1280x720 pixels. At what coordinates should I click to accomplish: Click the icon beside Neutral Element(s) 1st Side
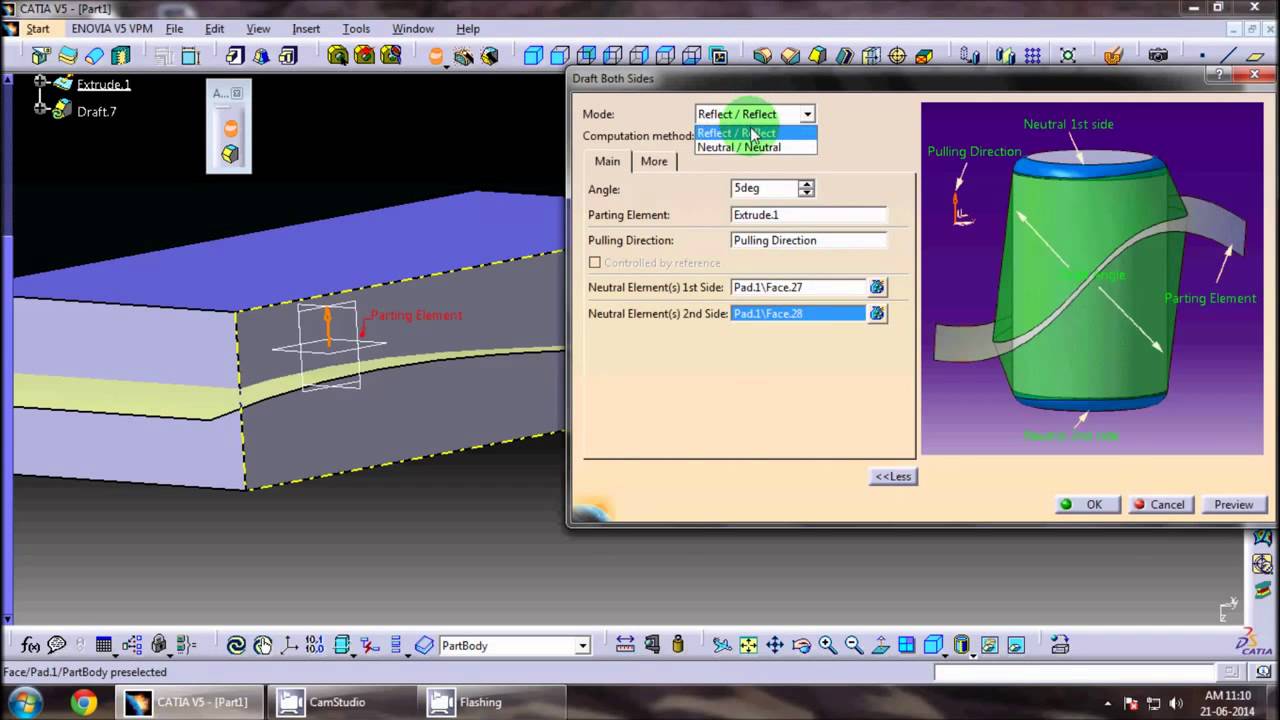point(877,287)
